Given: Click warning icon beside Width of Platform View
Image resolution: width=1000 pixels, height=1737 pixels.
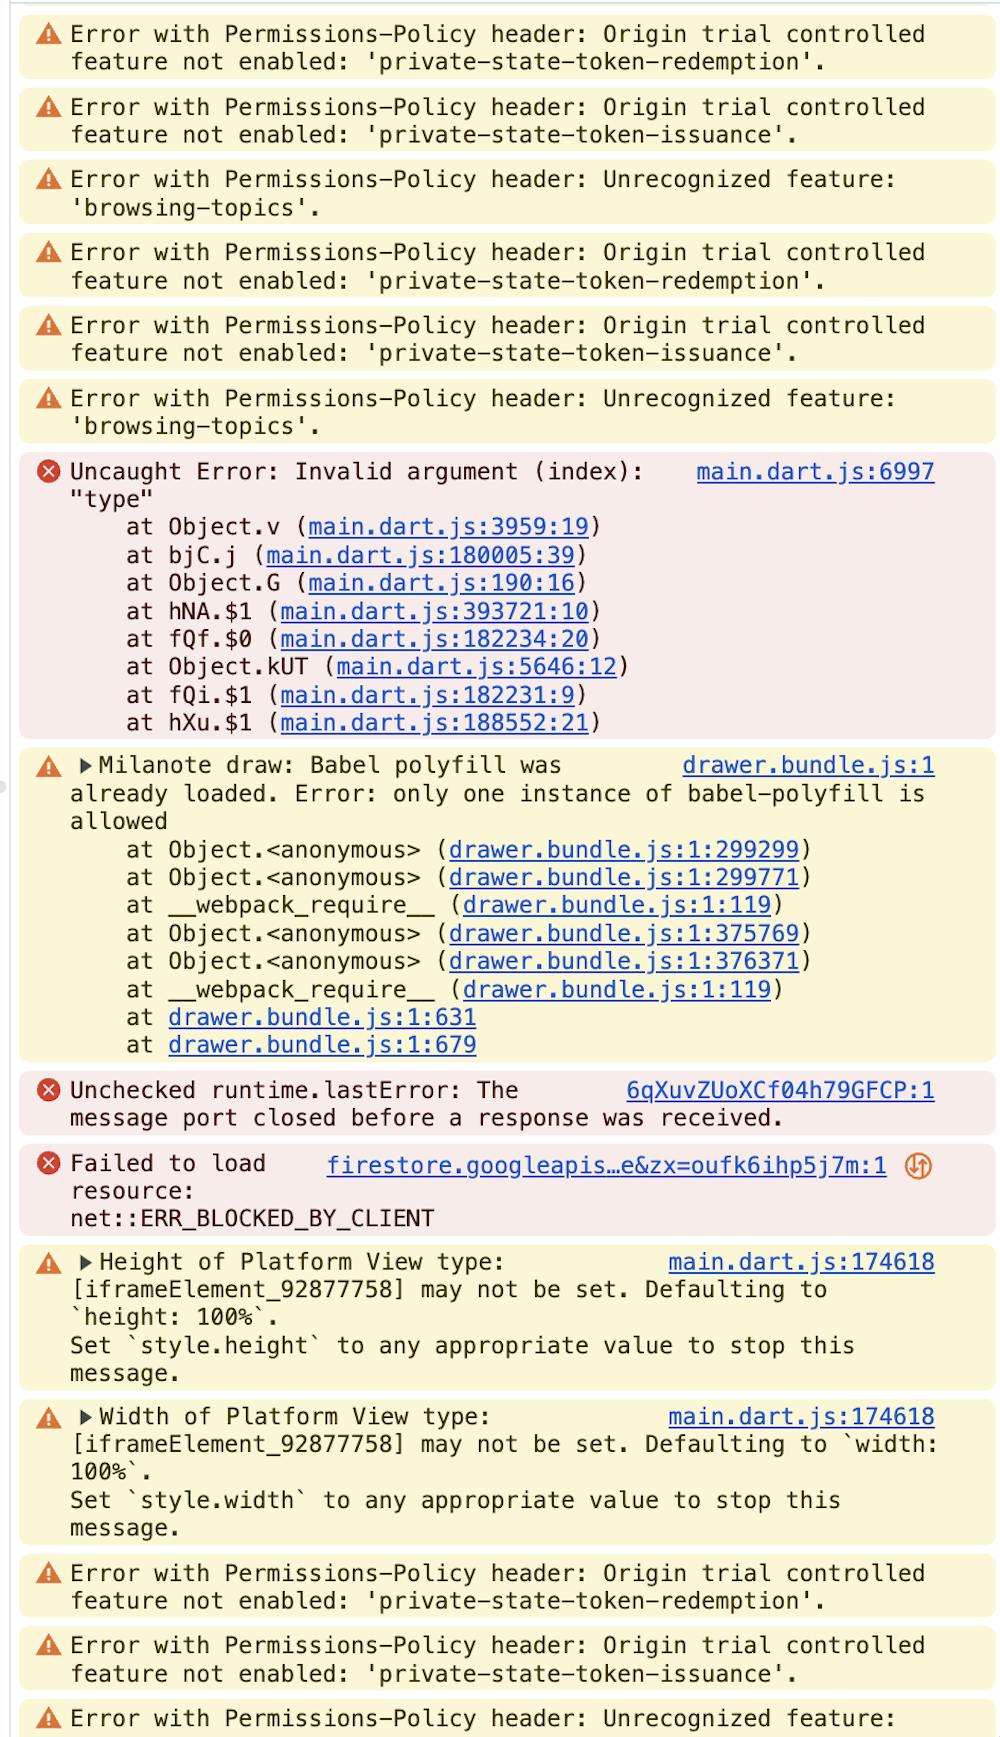Looking at the screenshot, I should pos(48,1418).
